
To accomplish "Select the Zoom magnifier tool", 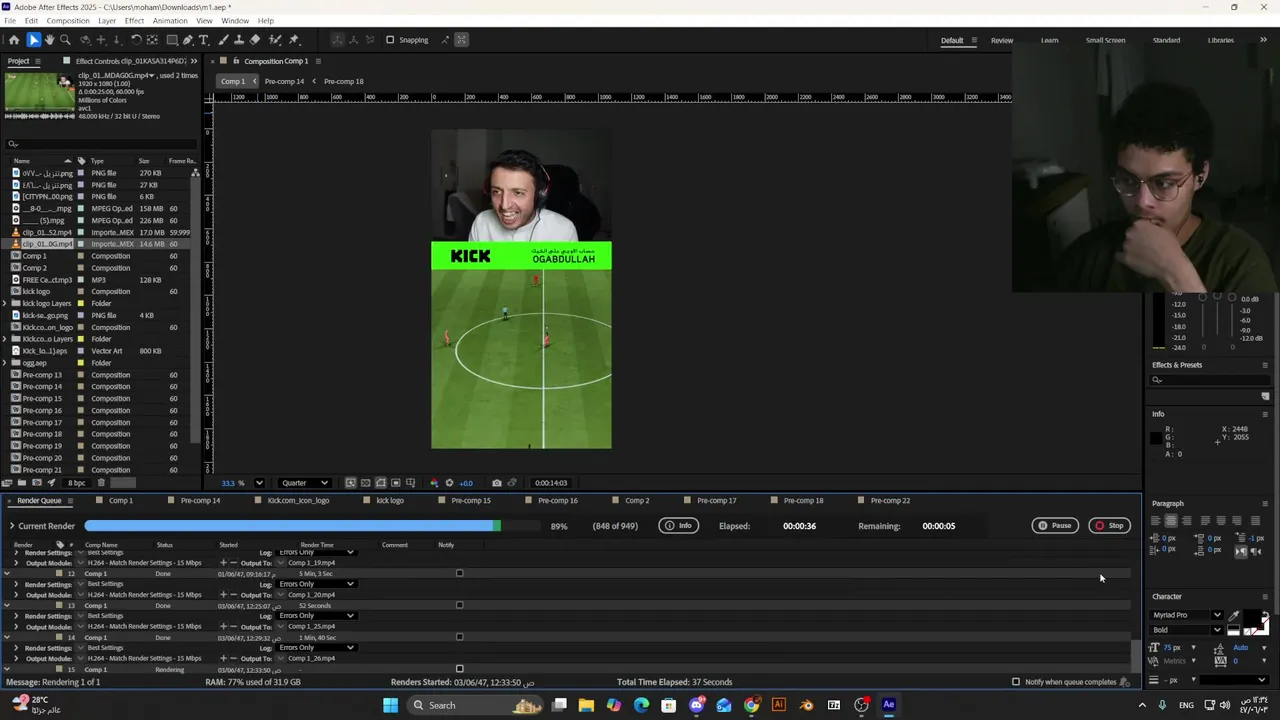I will coord(65,40).
